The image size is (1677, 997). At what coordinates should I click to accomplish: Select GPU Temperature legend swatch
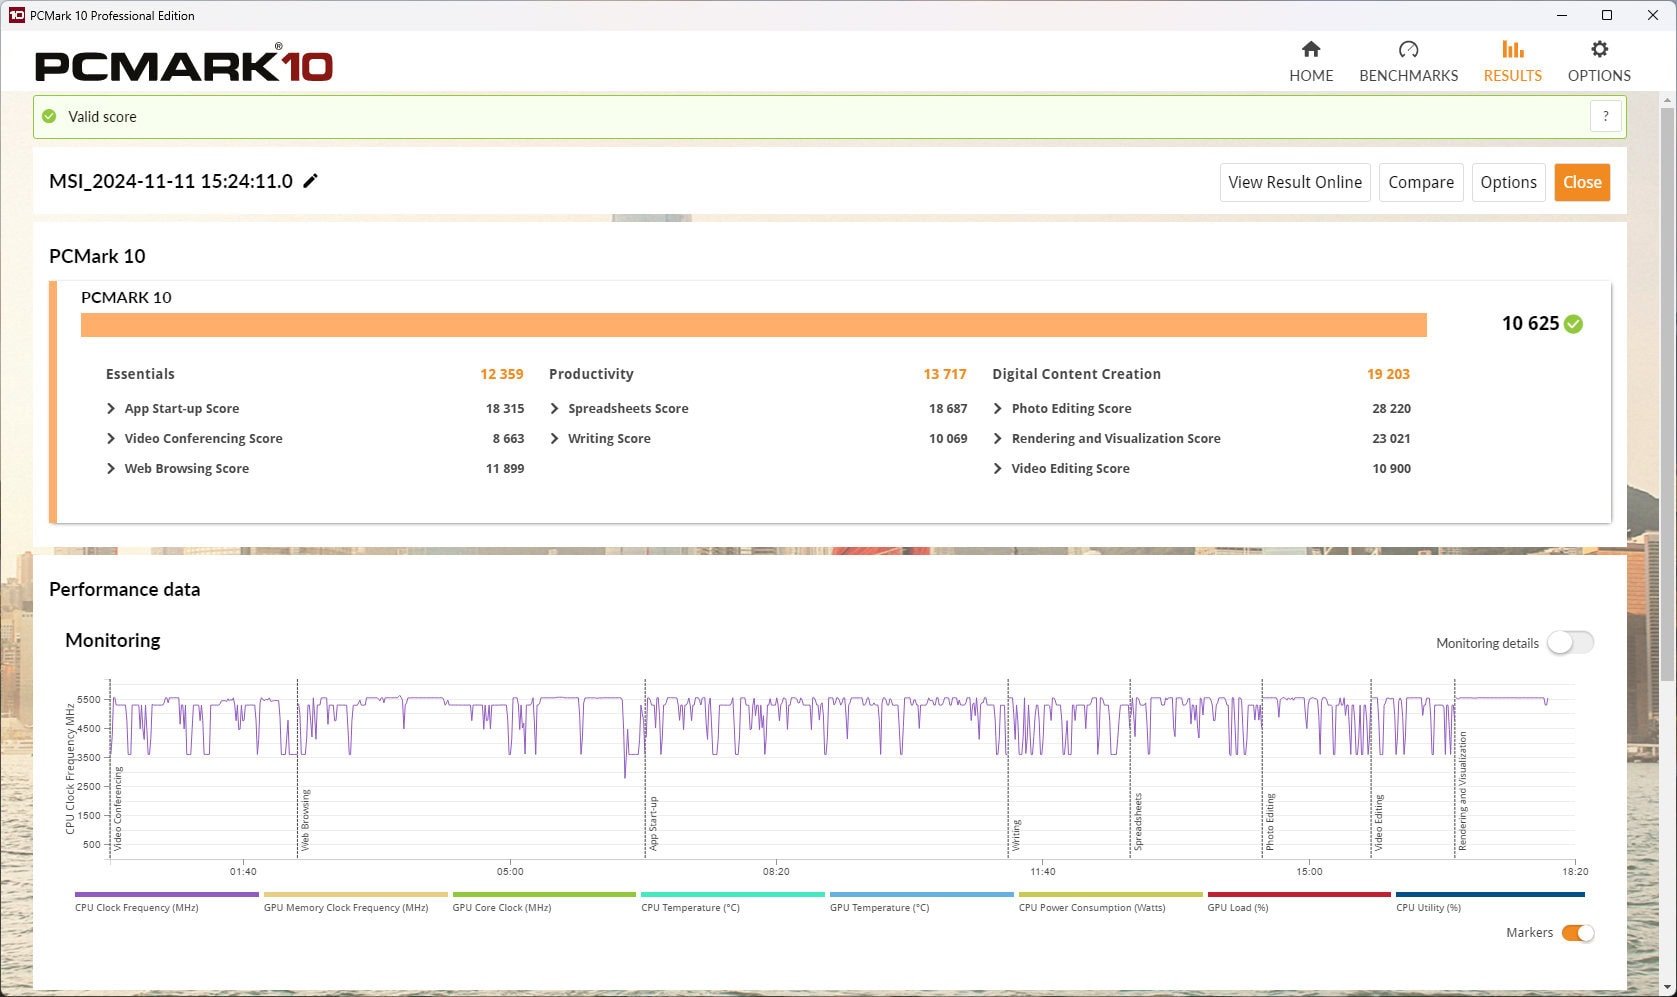(921, 894)
